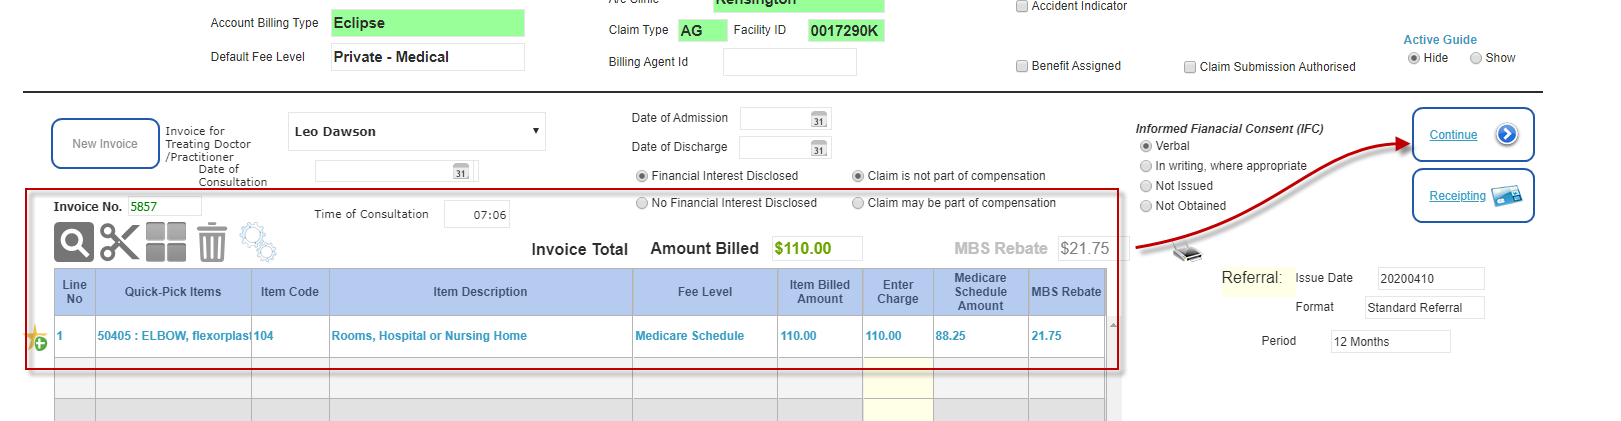Viewport: 1621px width, 421px height.
Task: Click the Date of Consultation field
Action: click(x=396, y=172)
